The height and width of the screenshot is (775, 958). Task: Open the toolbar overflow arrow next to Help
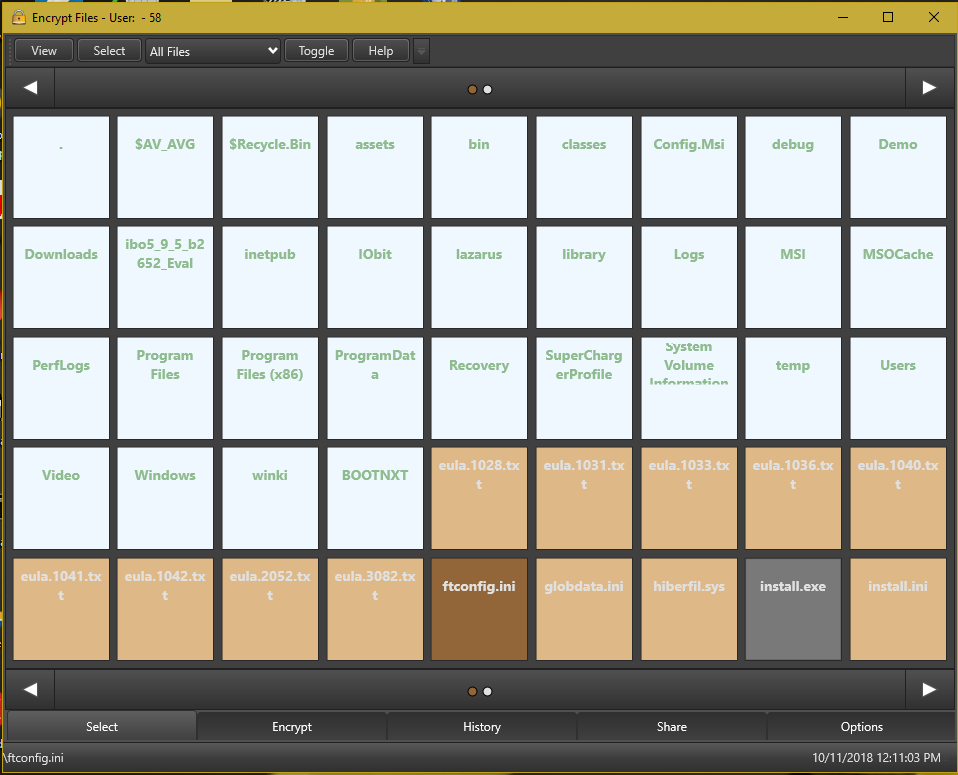(421, 51)
